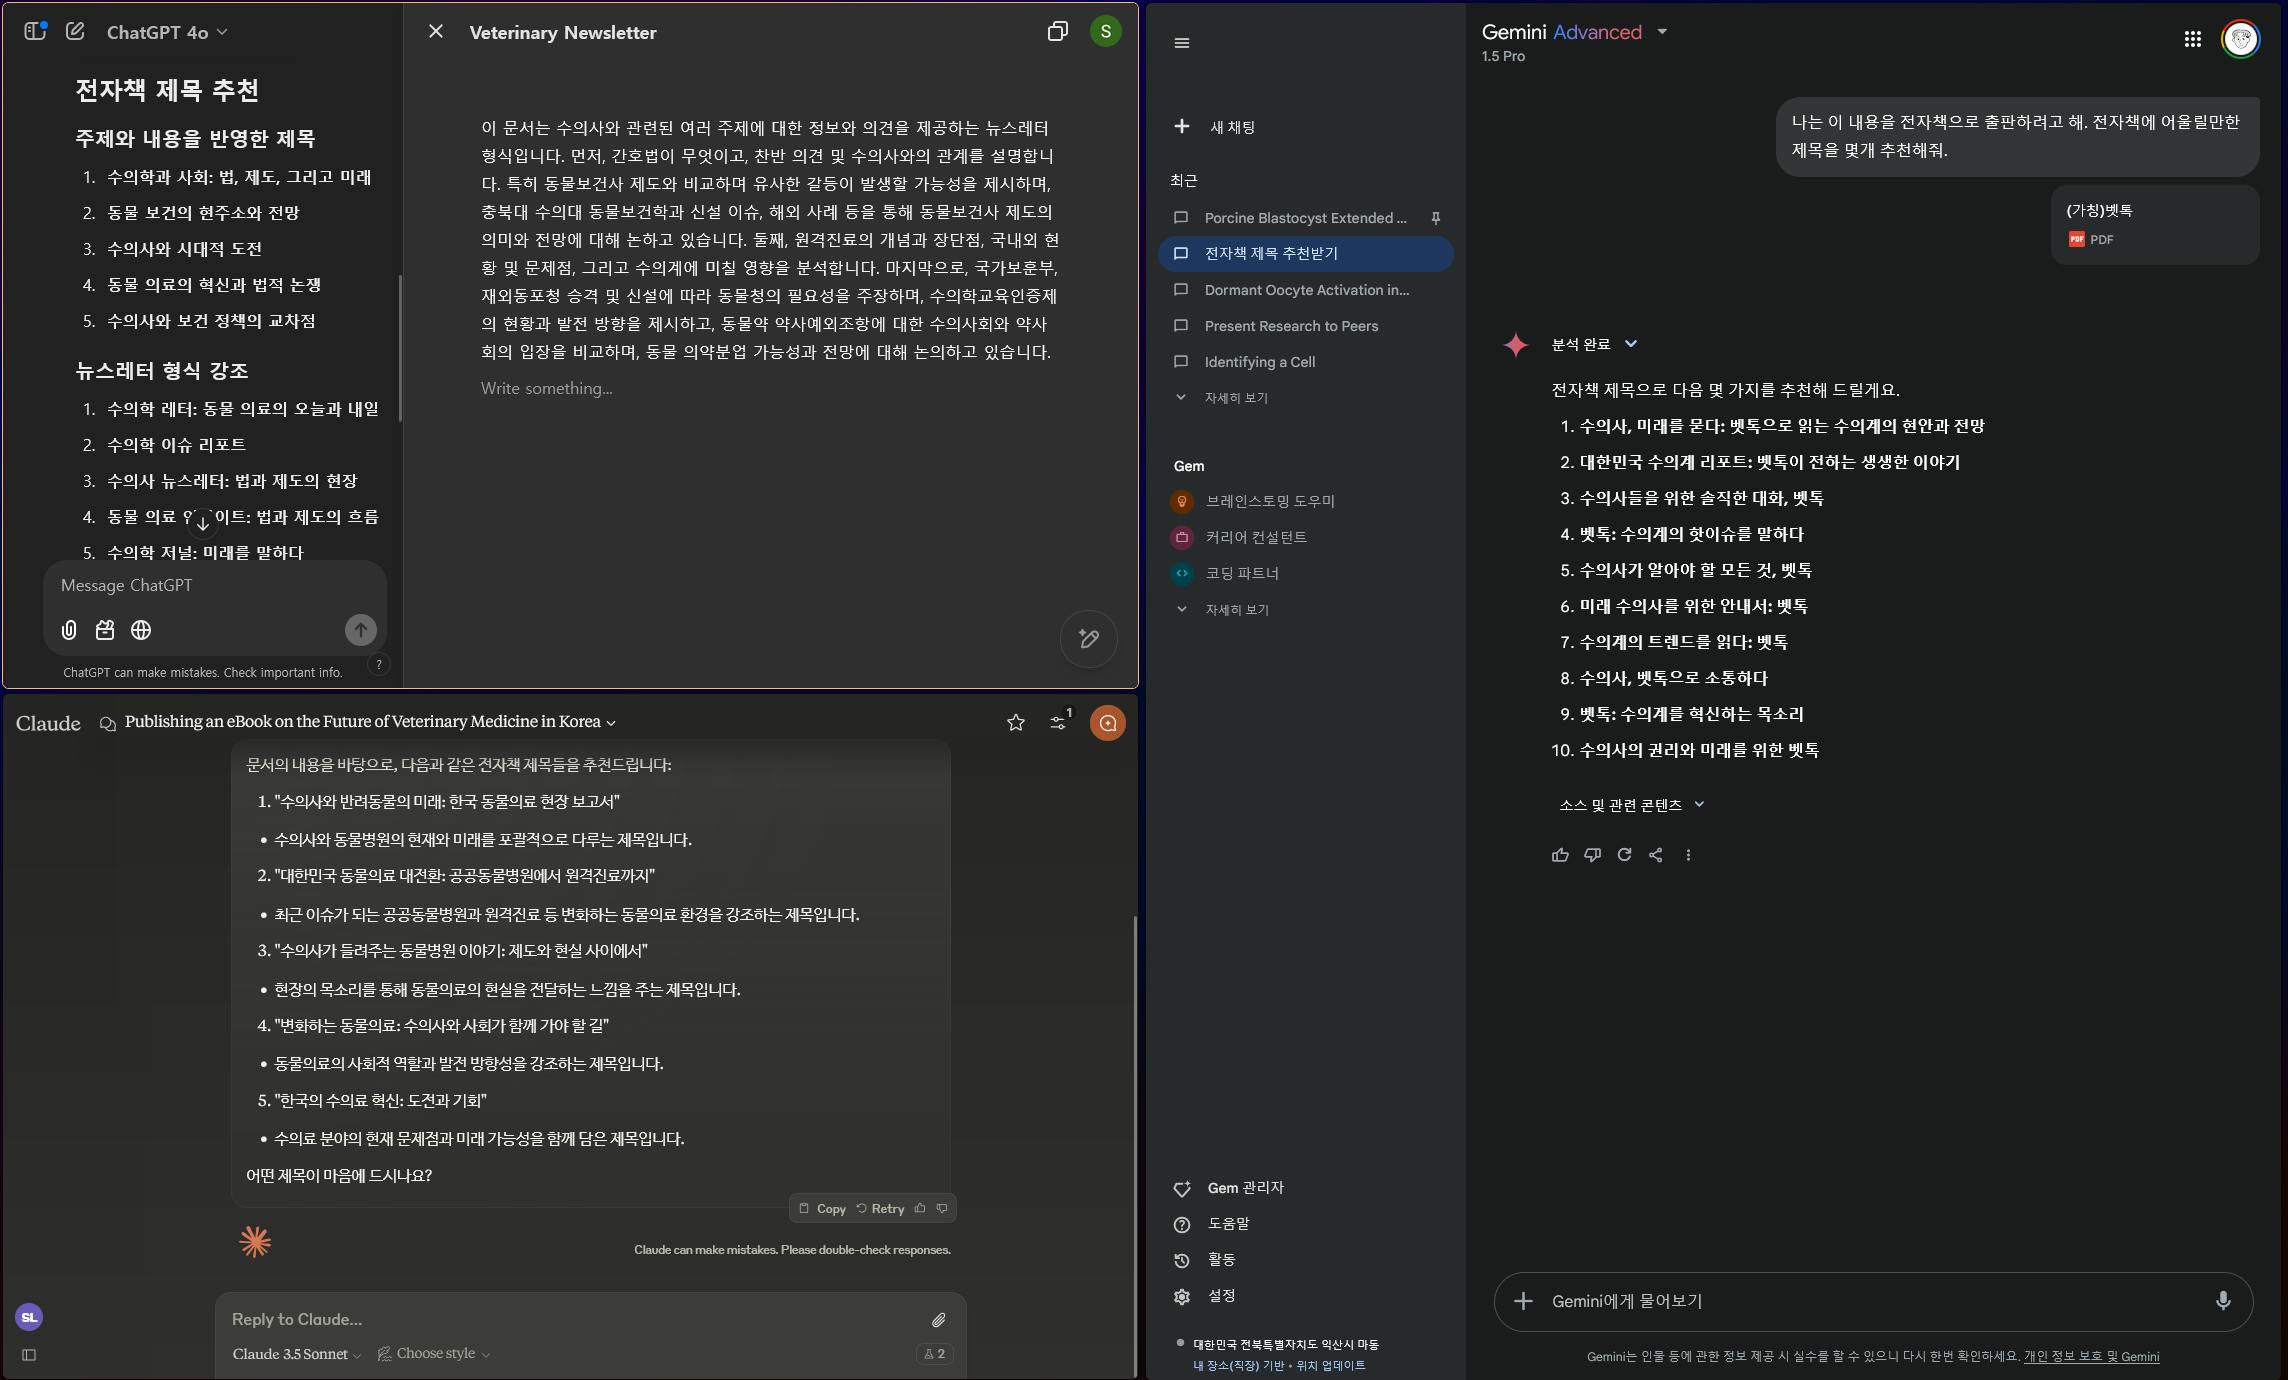Expand 소스 및 관련 콘텐츠
Screen dimensions: 2288x1380
1631,805
